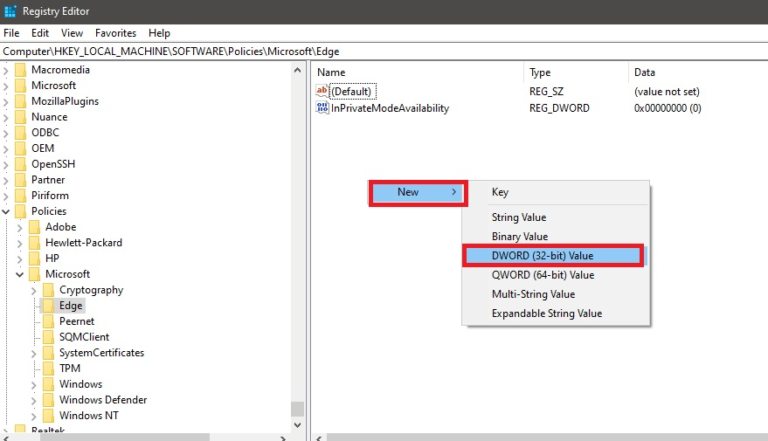The height and width of the screenshot is (441, 768).
Task: Click the Windows NT folder icon
Action: tap(48, 415)
